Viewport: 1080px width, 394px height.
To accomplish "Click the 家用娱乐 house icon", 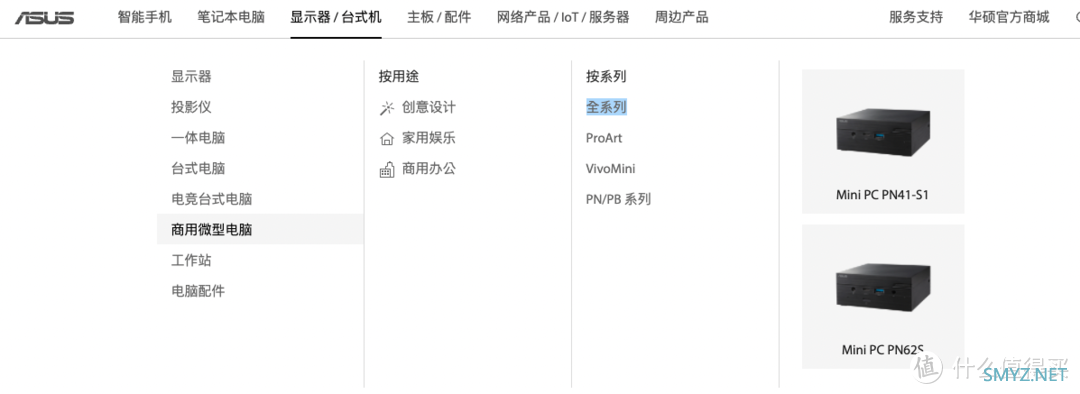I will (x=387, y=139).
